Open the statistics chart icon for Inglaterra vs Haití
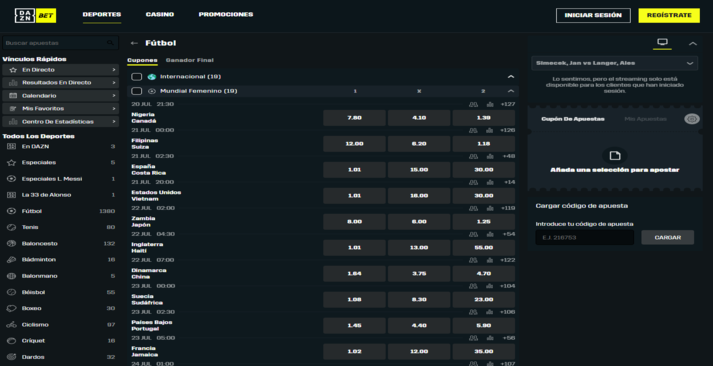This screenshot has height=366, width=713. pos(490,234)
